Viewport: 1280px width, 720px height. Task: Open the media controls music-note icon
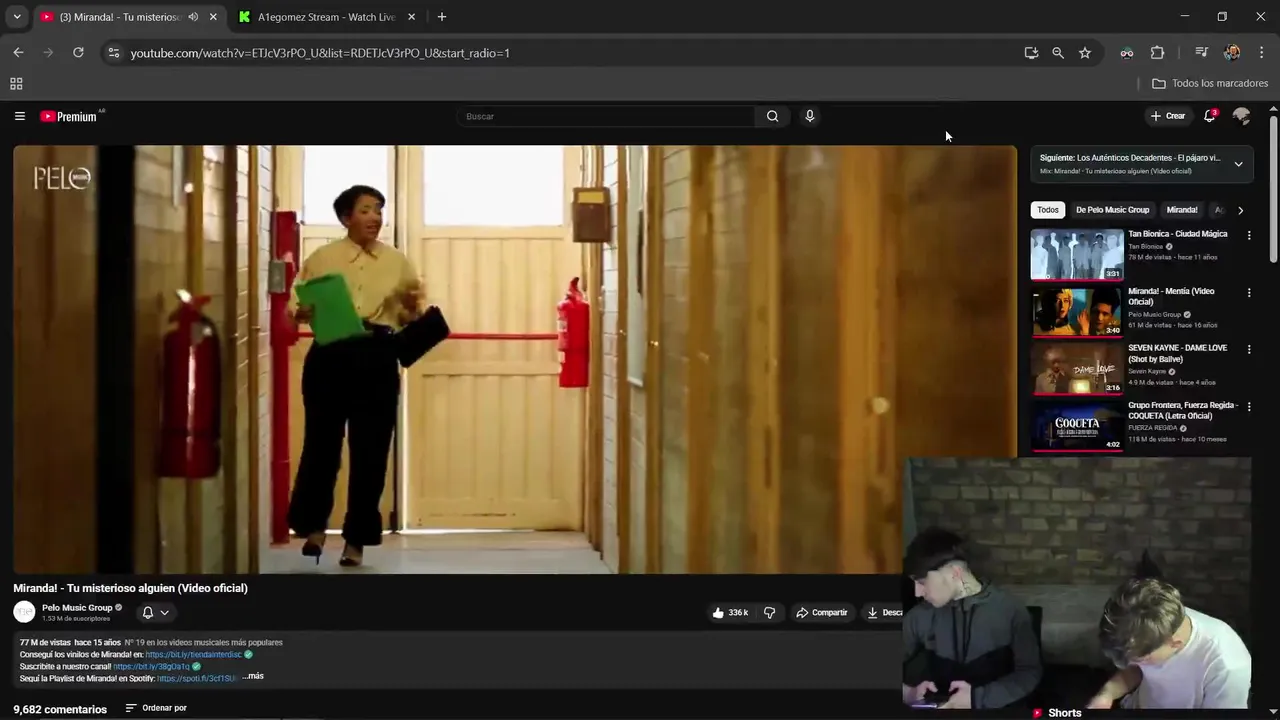[1202, 53]
